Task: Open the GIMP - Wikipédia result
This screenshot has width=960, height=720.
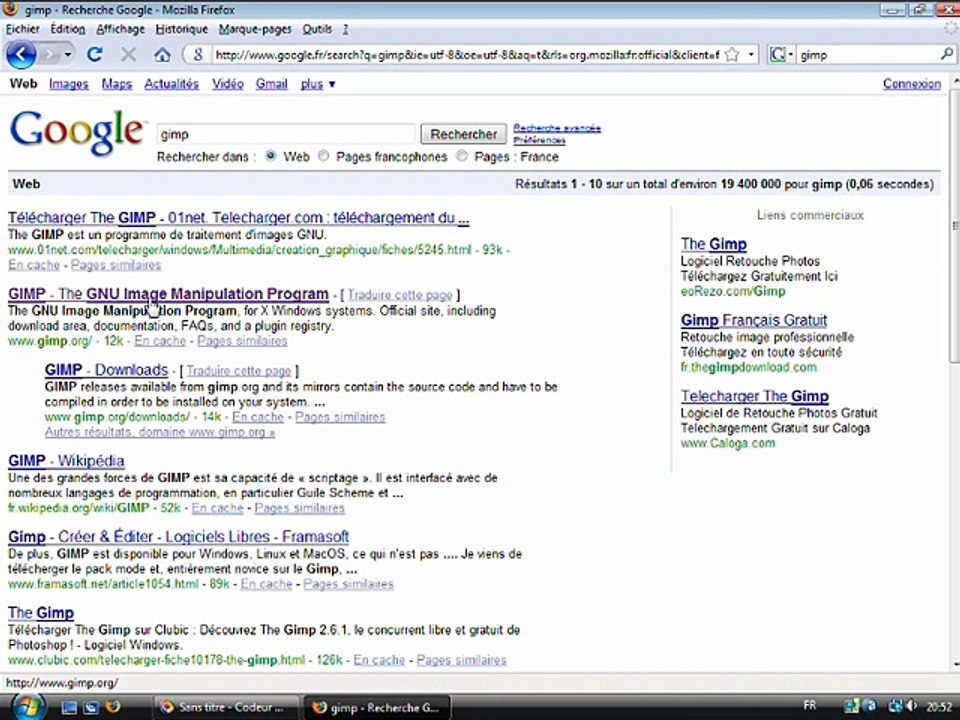Action: coord(66,460)
